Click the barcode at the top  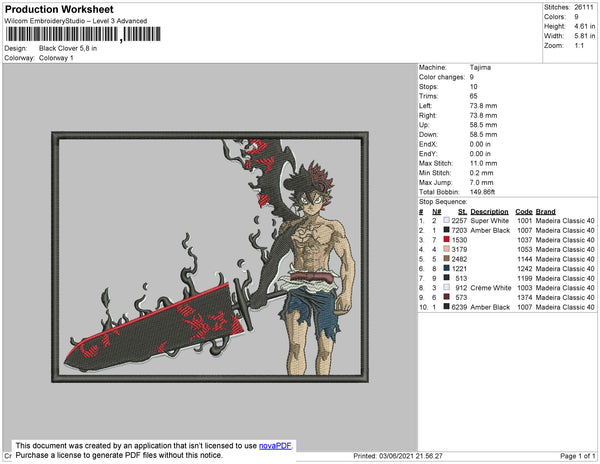click(x=83, y=34)
